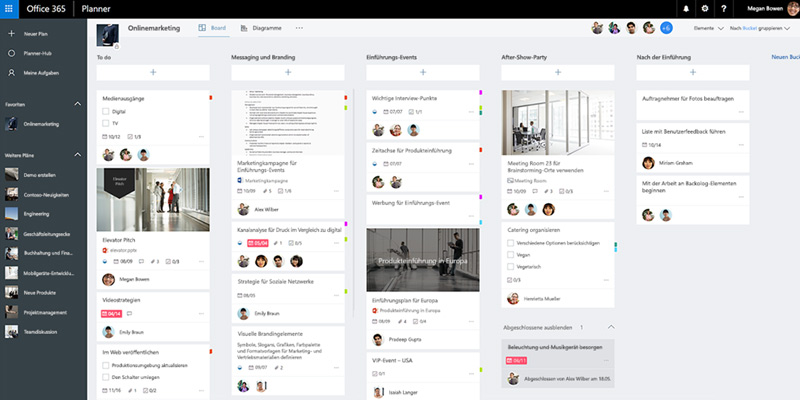This screenshot has height=400, width=800.
Task: Open the more options ellipsis beside Diagramme
Action: (x=299, y=28)
